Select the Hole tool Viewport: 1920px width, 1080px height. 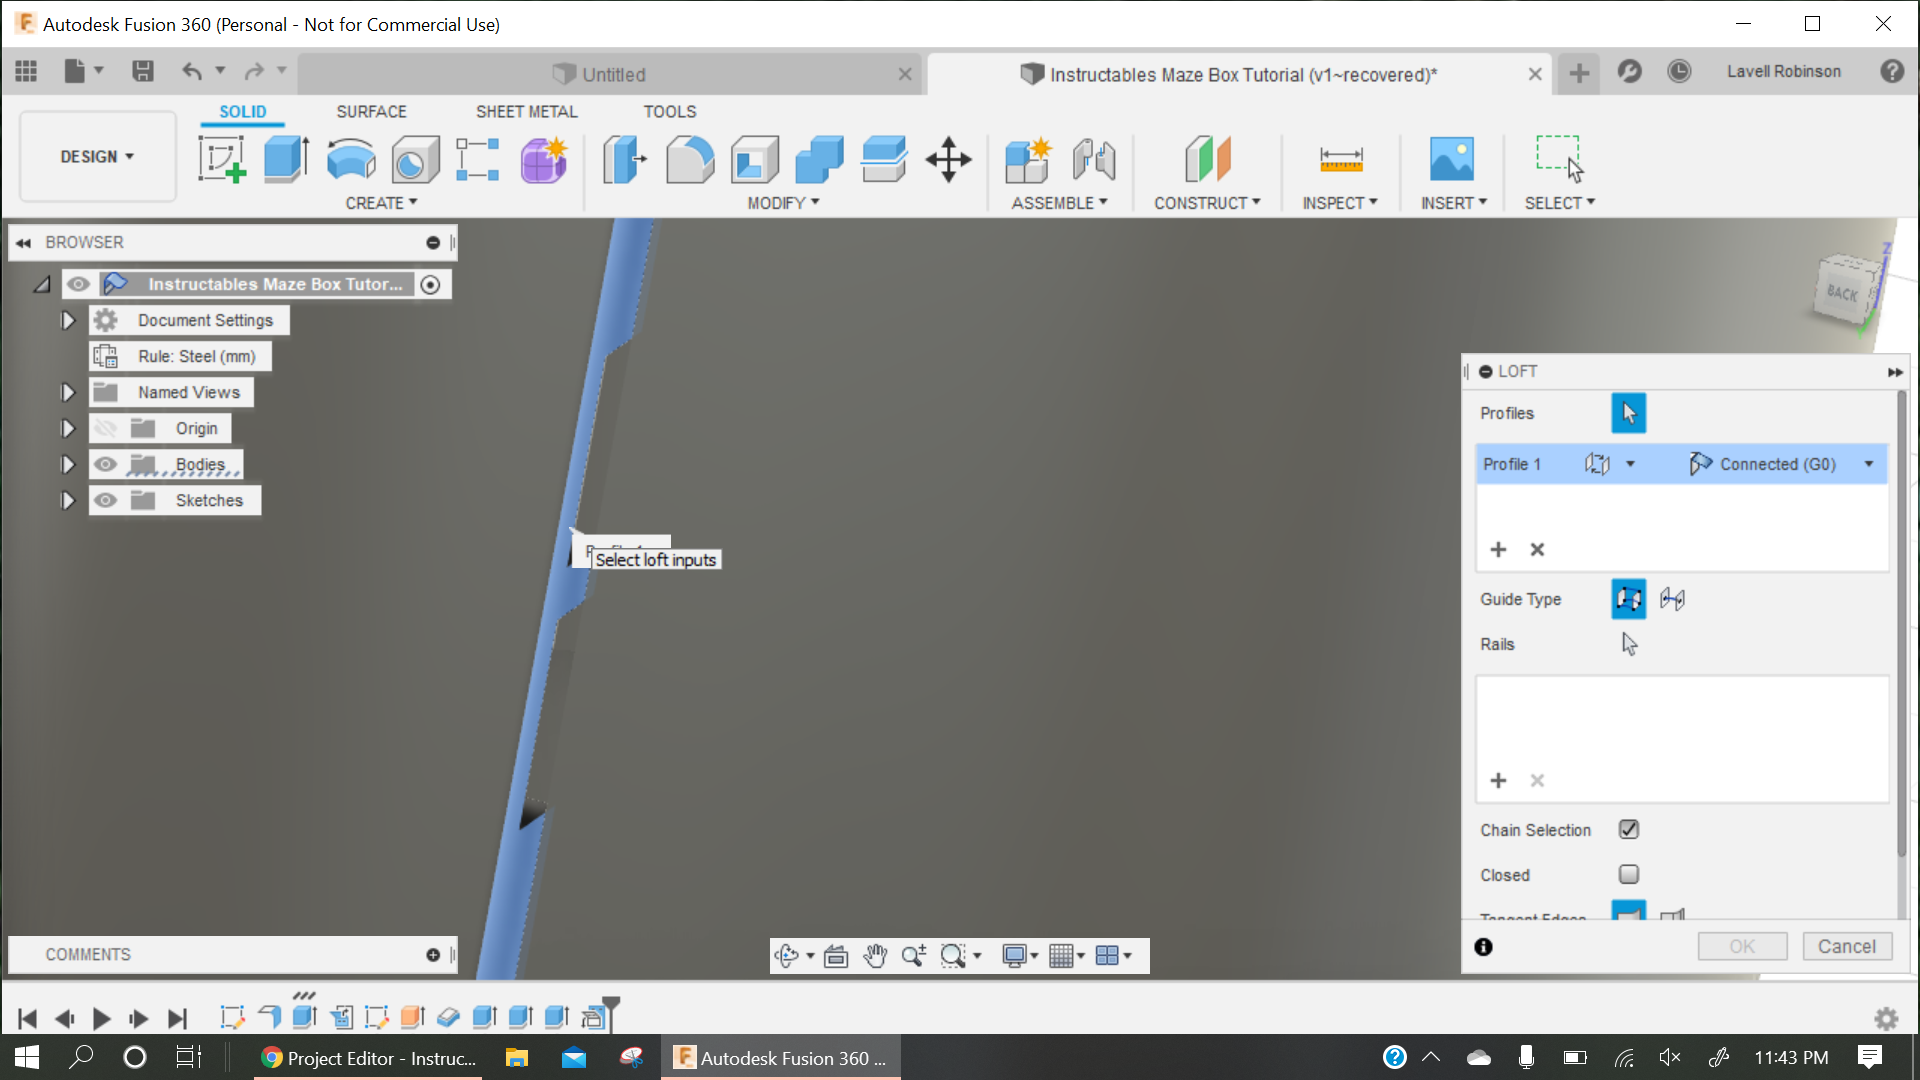(x=415, y=159)
